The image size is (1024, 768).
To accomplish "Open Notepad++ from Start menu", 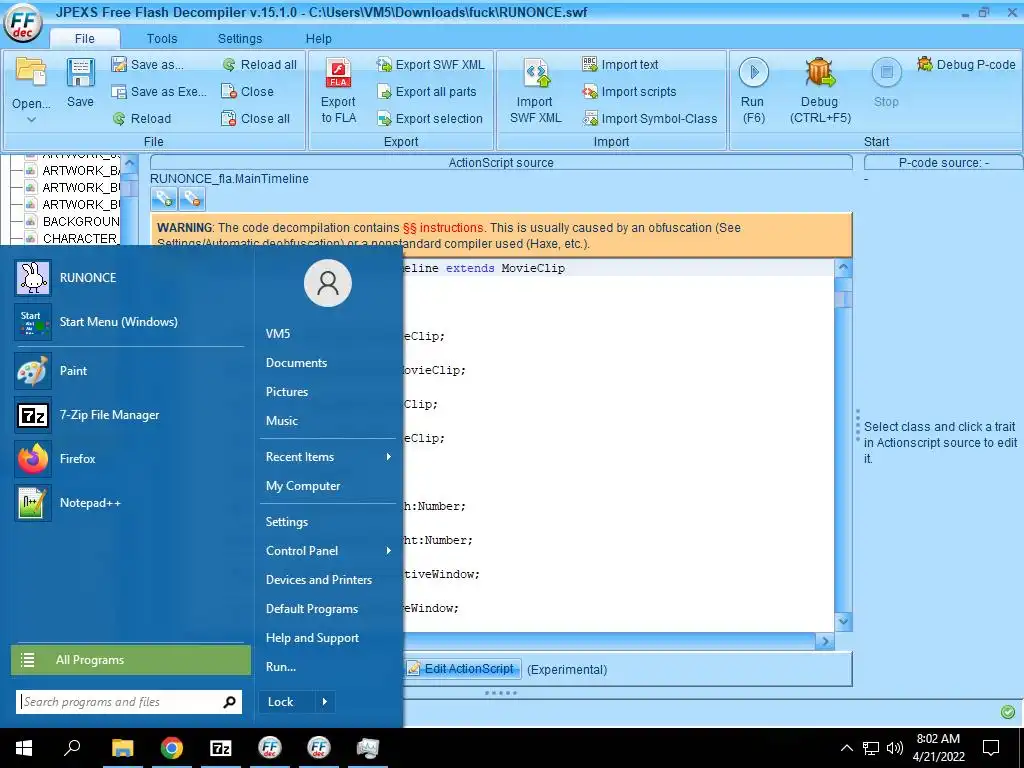I will coord(129,503).
